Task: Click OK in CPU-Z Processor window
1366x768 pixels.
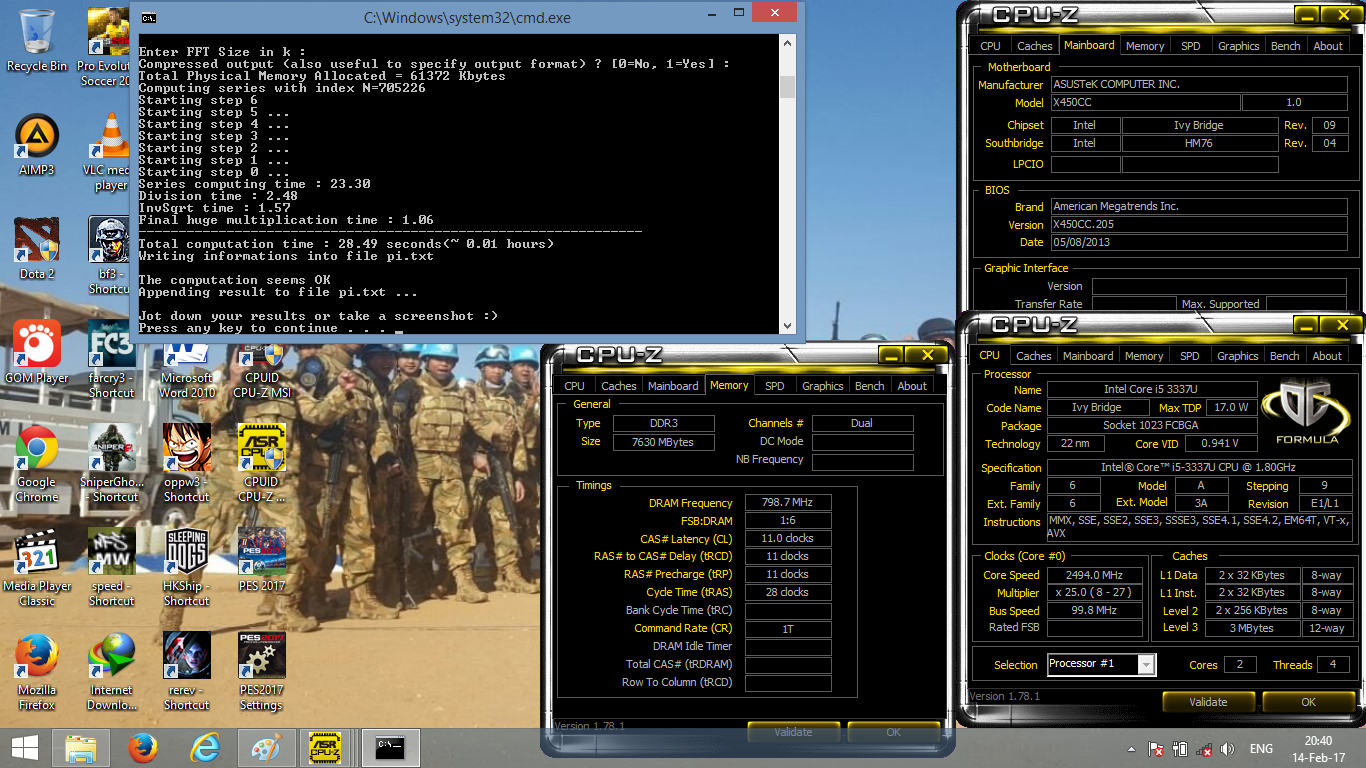Action: (1308, 702)
